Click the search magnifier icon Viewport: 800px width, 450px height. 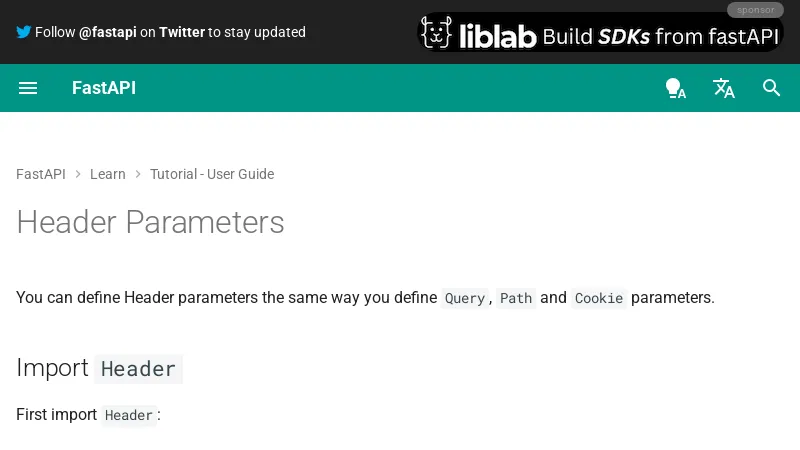coord(771,88)
